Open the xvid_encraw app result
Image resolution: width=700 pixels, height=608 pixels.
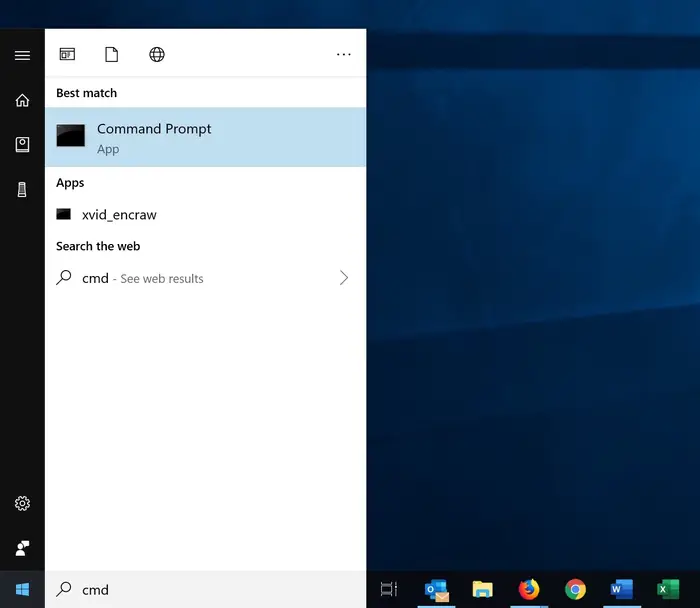(x=205, y=215)
